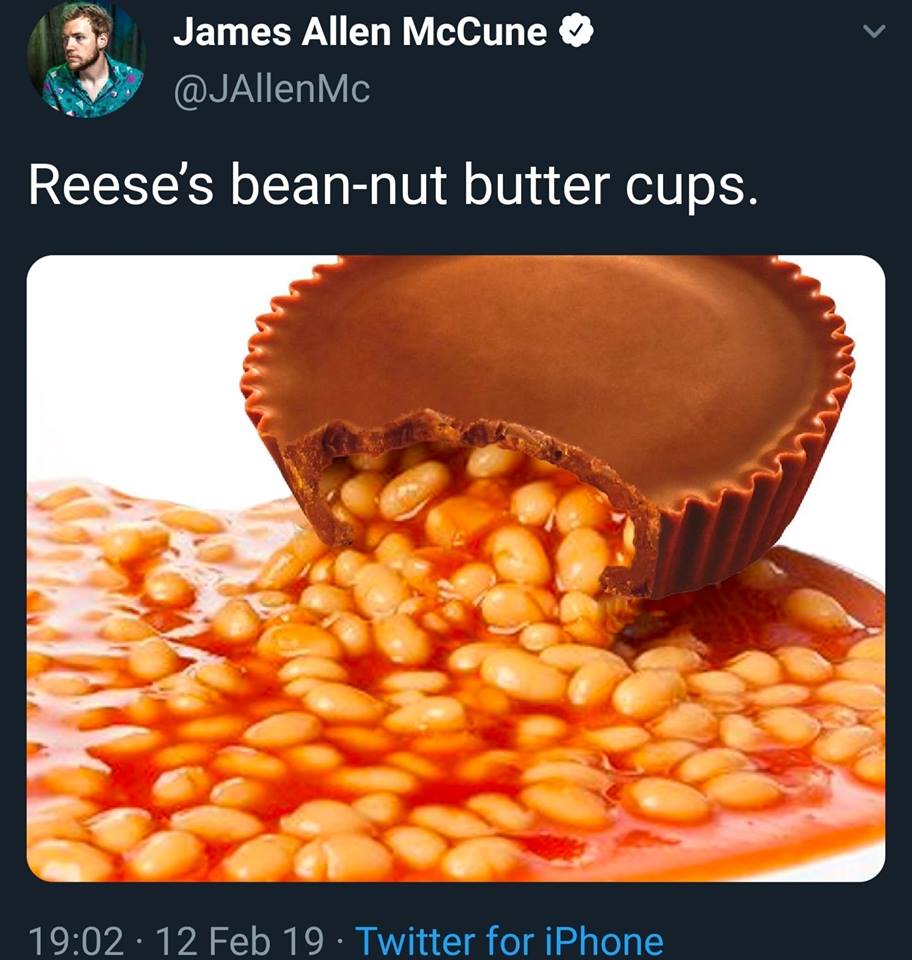
Task: Click the blue verified badge
Action: click(578, 34)
